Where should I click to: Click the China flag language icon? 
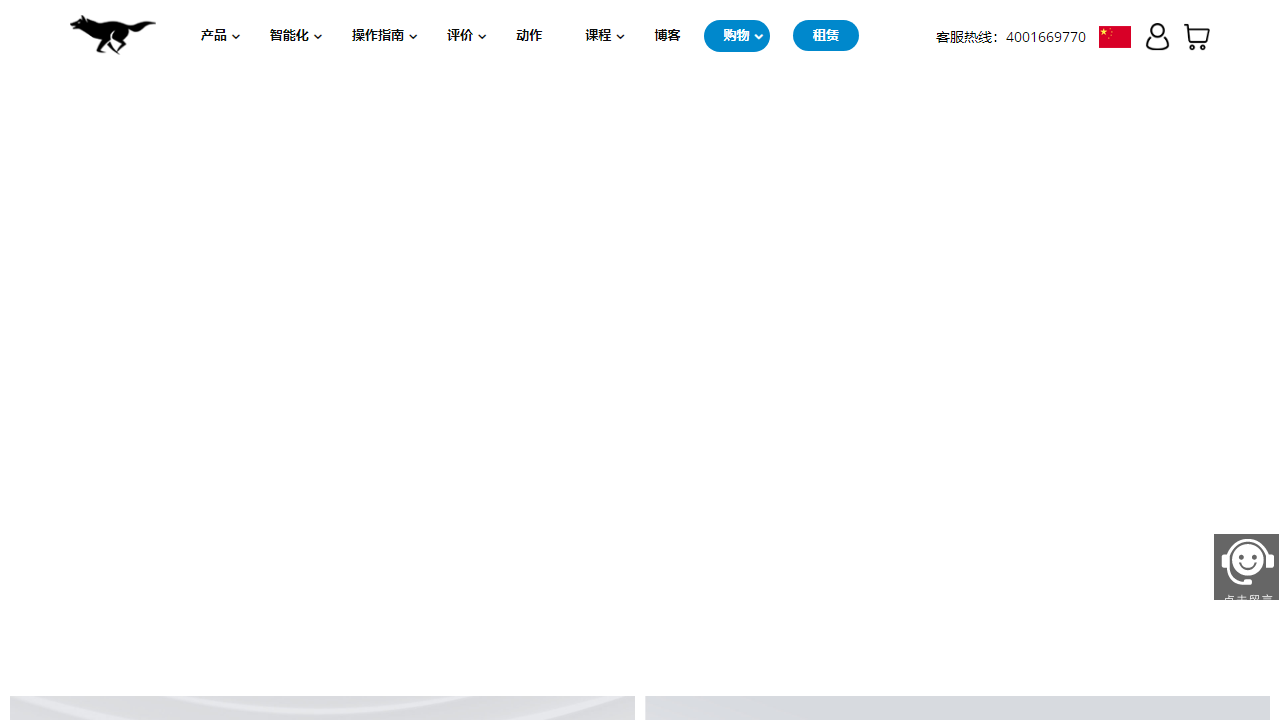pyautogui.click(x=1115, y=37)
